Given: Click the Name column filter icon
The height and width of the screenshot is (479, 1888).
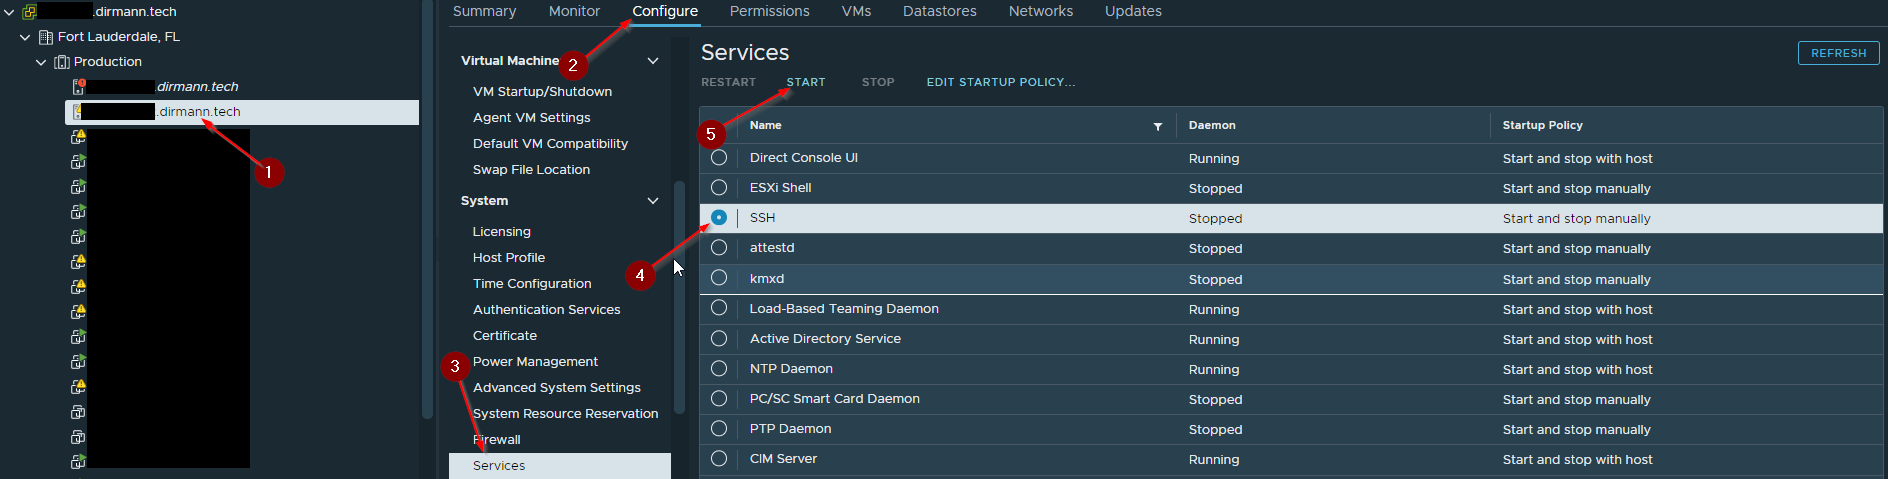Looking at the screenshot, I should click(1158, 126).
